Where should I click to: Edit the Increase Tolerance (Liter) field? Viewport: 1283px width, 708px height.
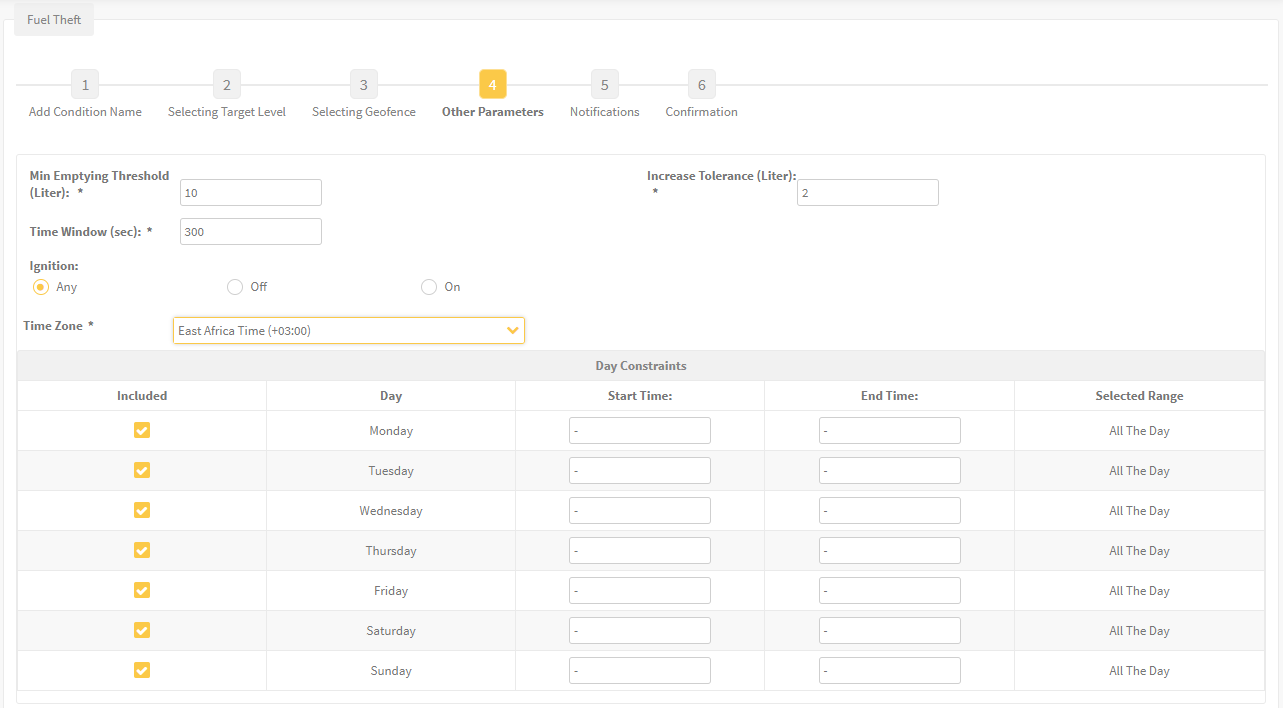pyautogui.click(x=868, y=193)
